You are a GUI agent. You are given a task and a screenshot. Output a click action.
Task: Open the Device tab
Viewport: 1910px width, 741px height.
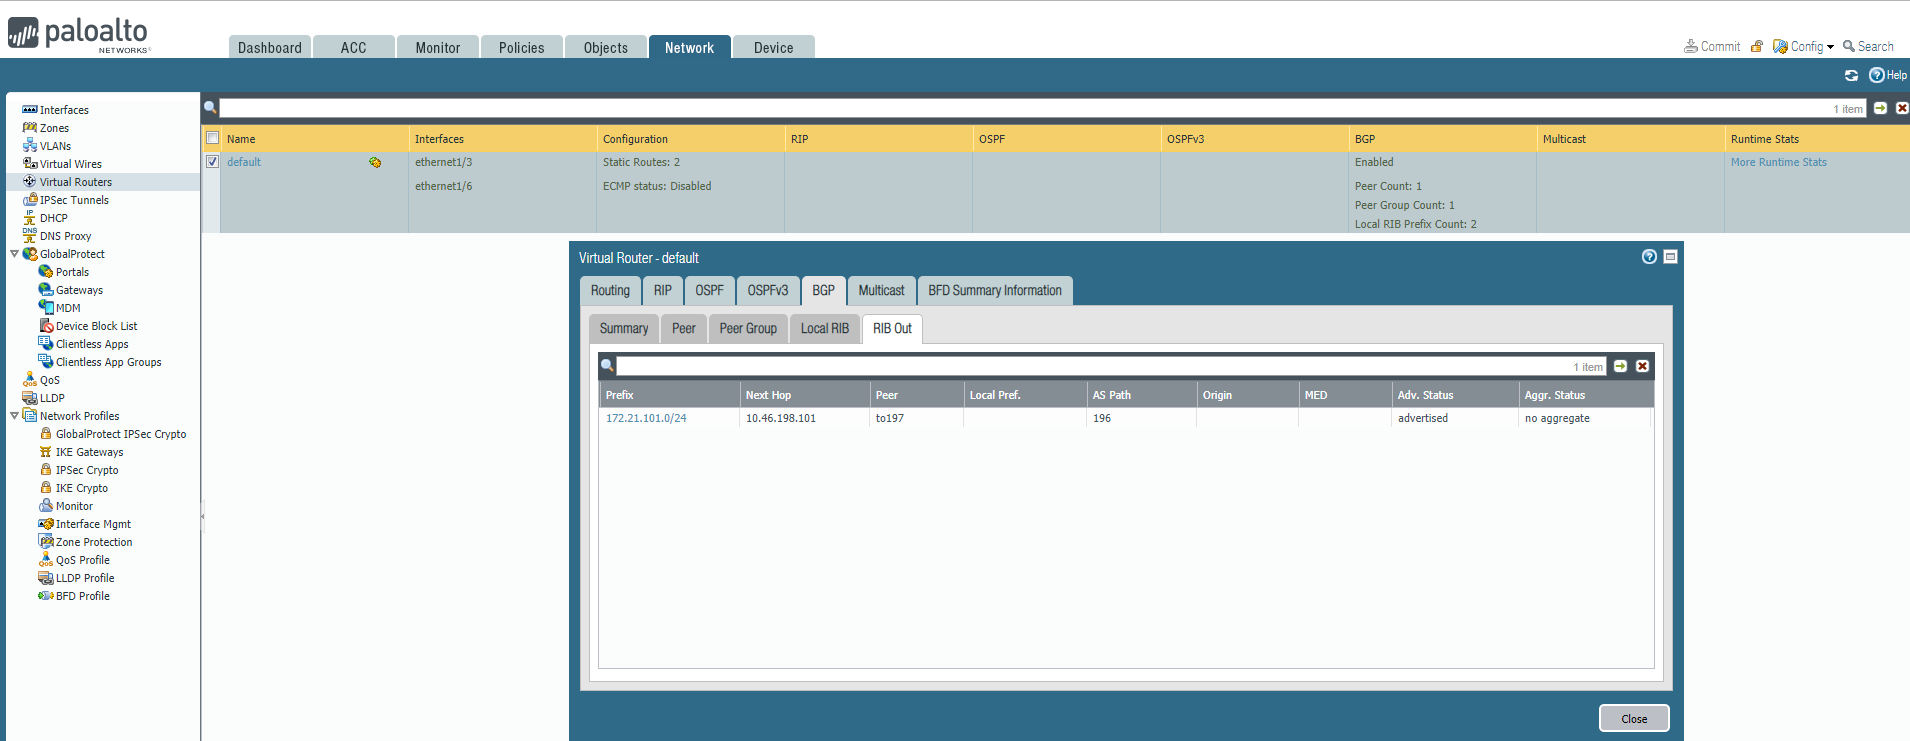pyautogui.click(x=774, y=47)
